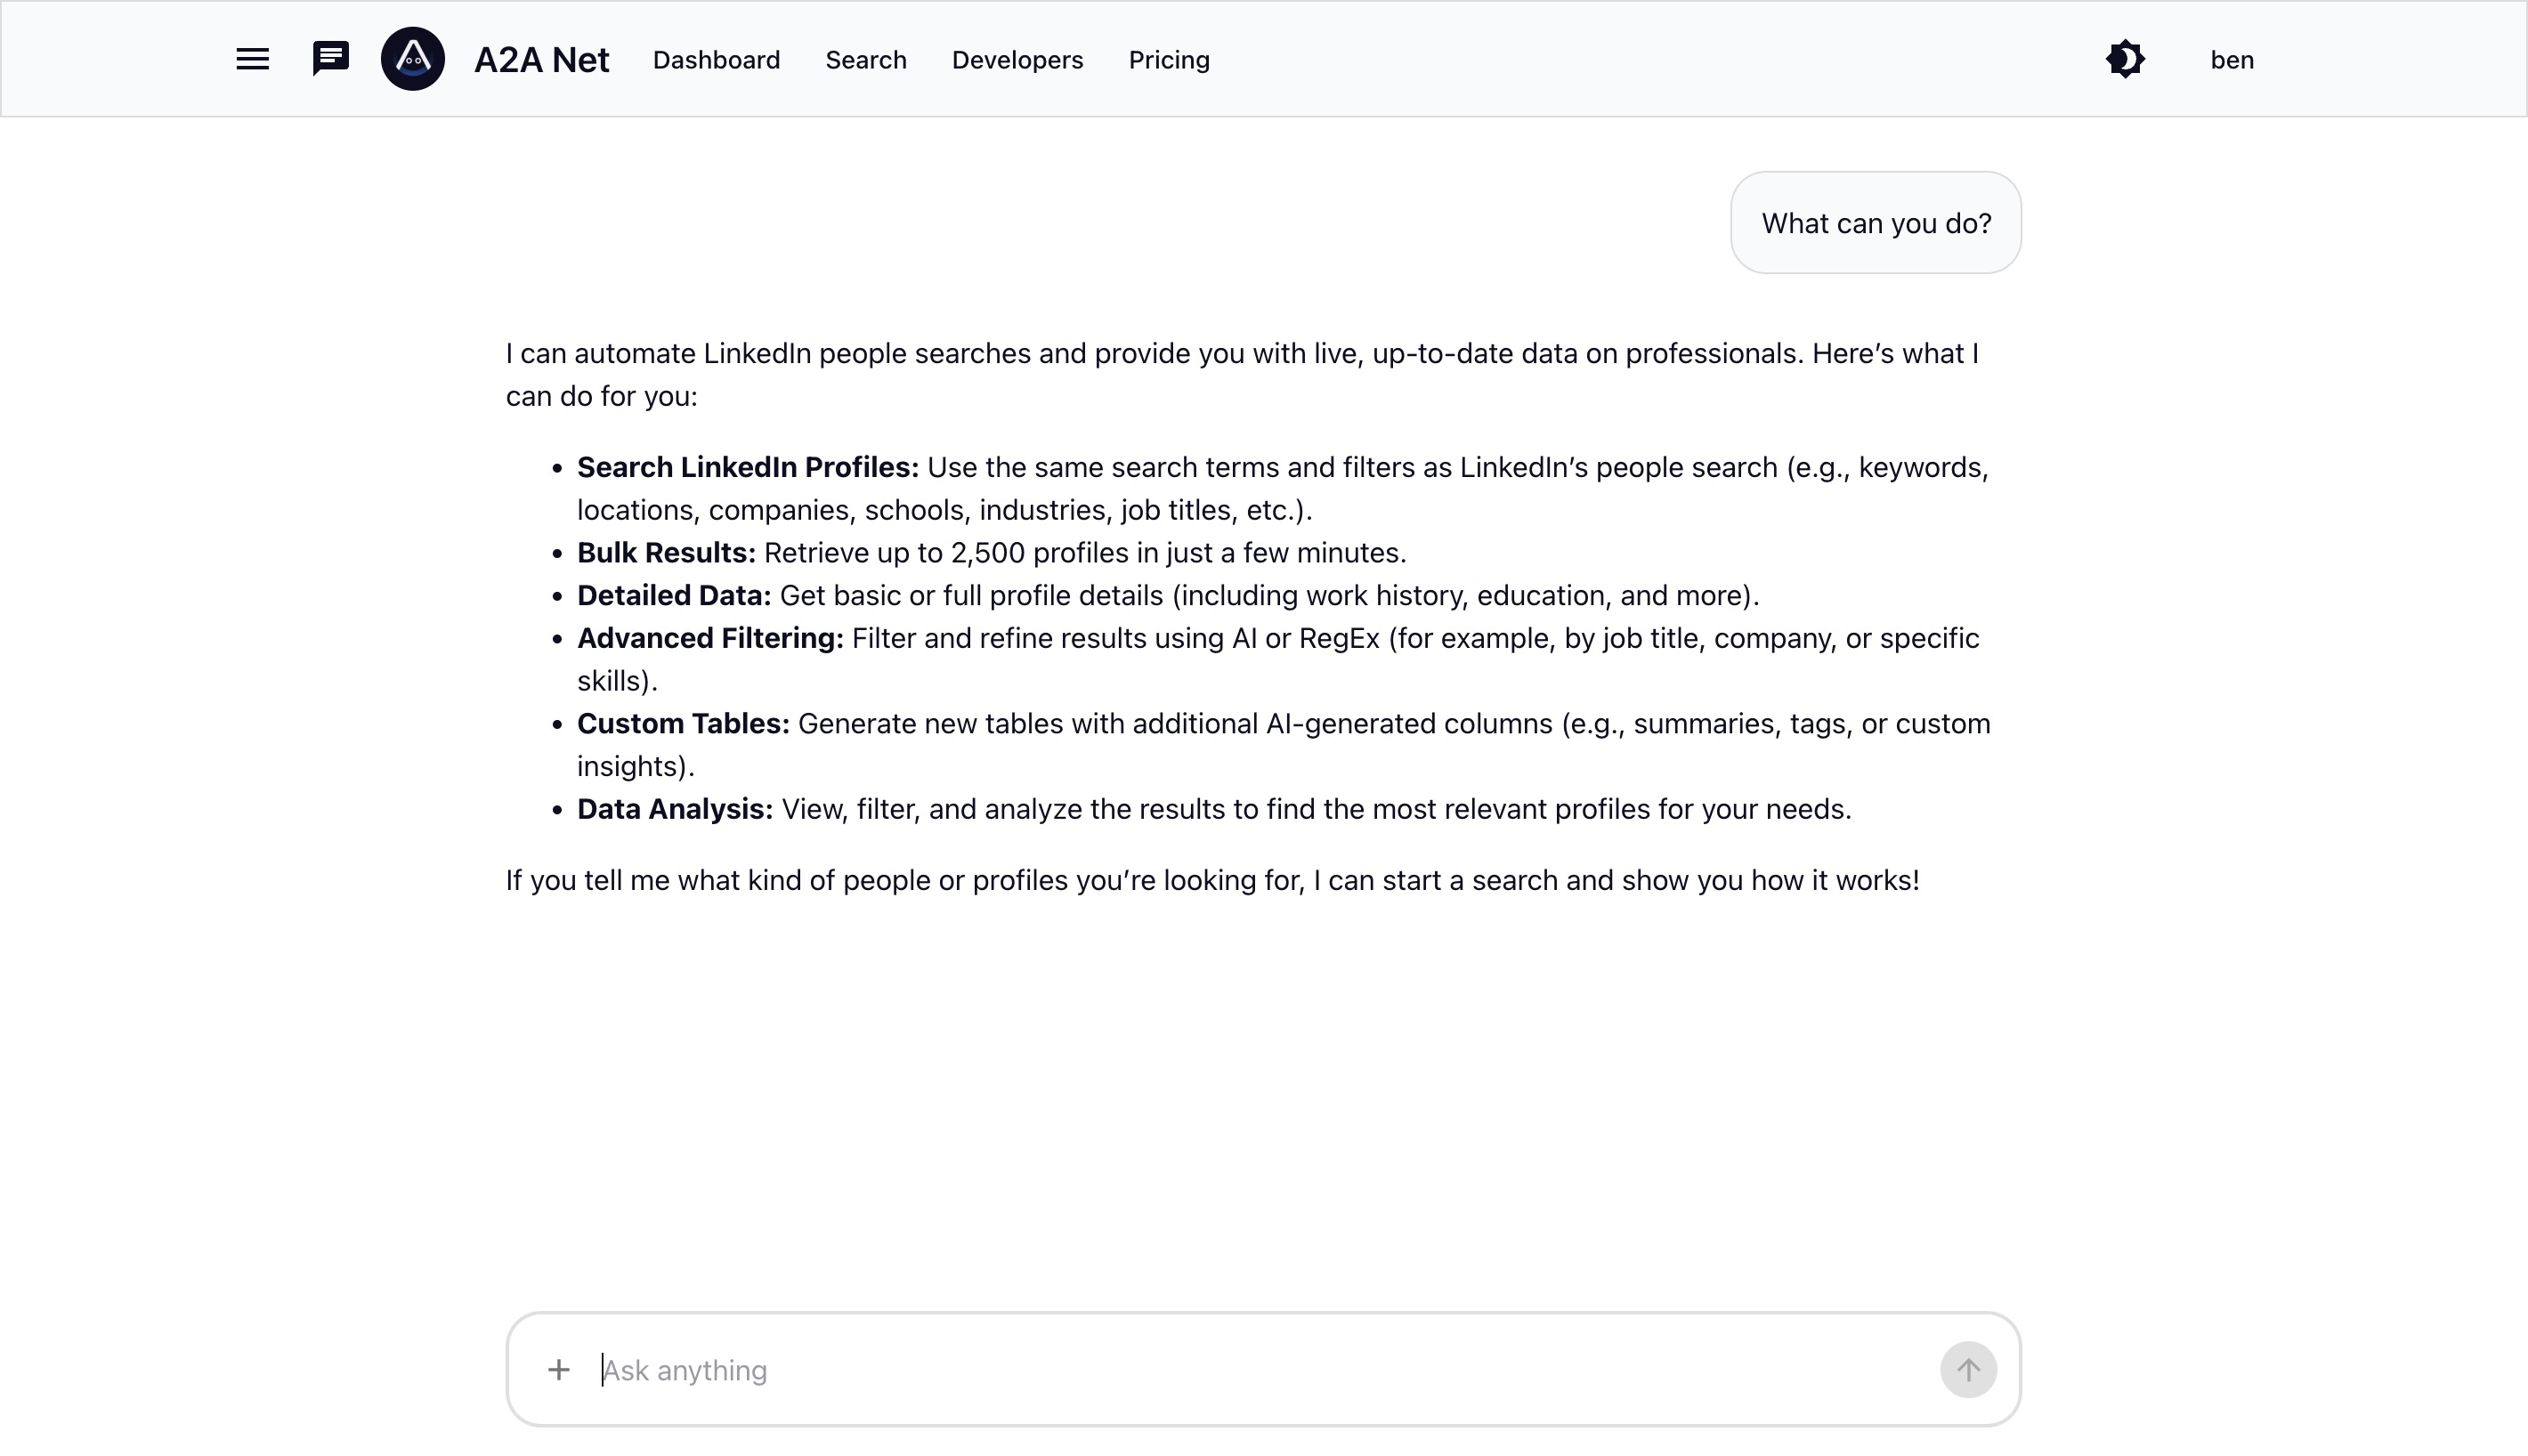Viewport: 2528px width, 1456px height.
Task: Go to the Search page
Action: [x=865, y=60]
